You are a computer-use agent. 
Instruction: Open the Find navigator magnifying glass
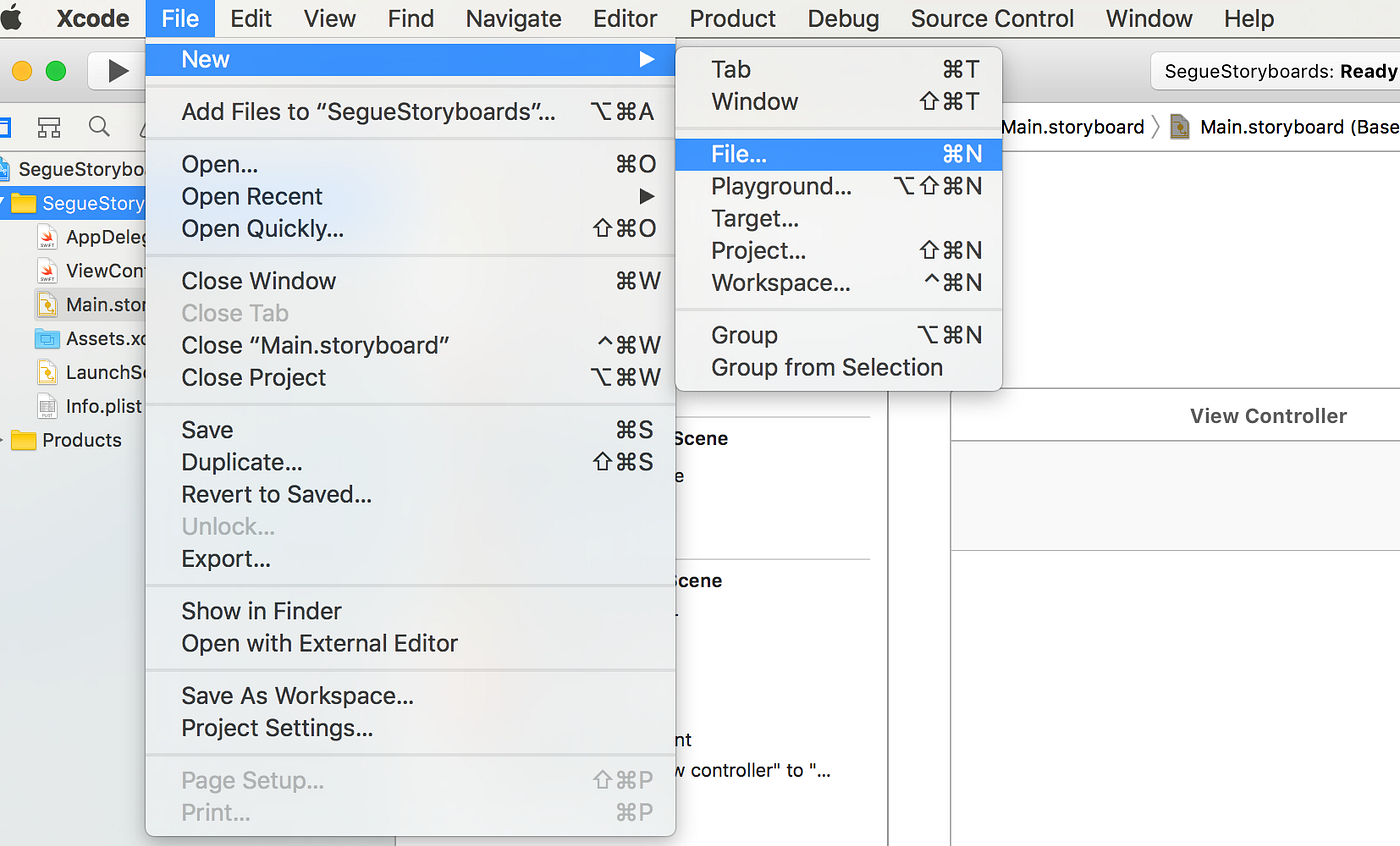pos(97,128)
